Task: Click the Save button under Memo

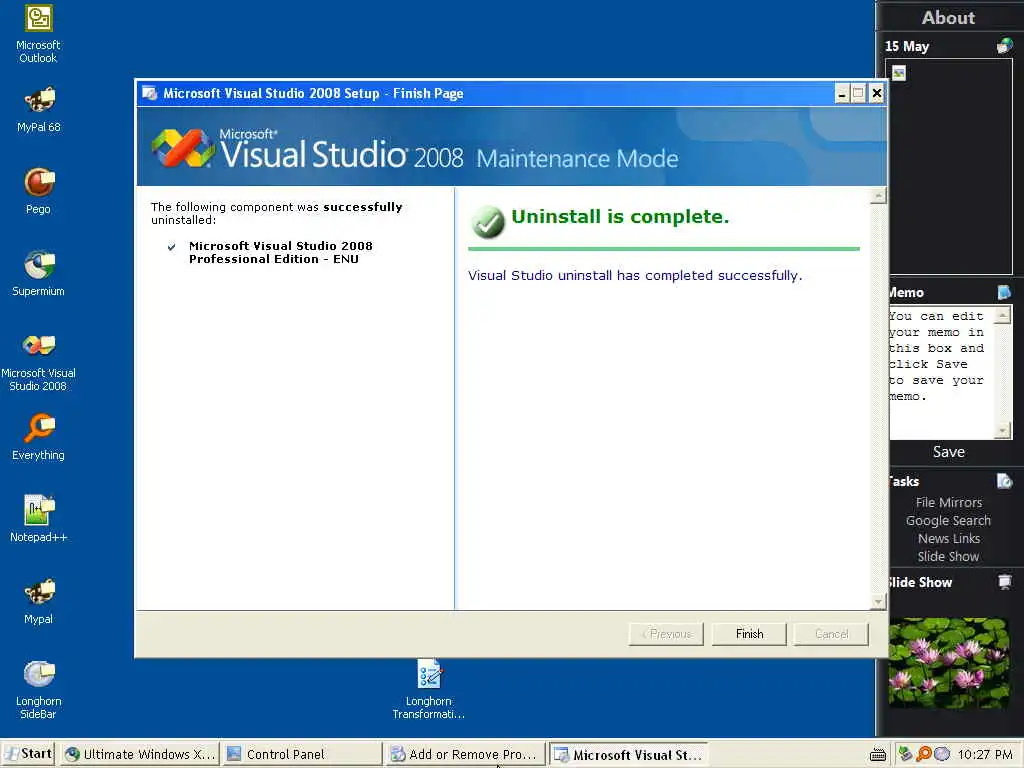Action: coord(948,452)
